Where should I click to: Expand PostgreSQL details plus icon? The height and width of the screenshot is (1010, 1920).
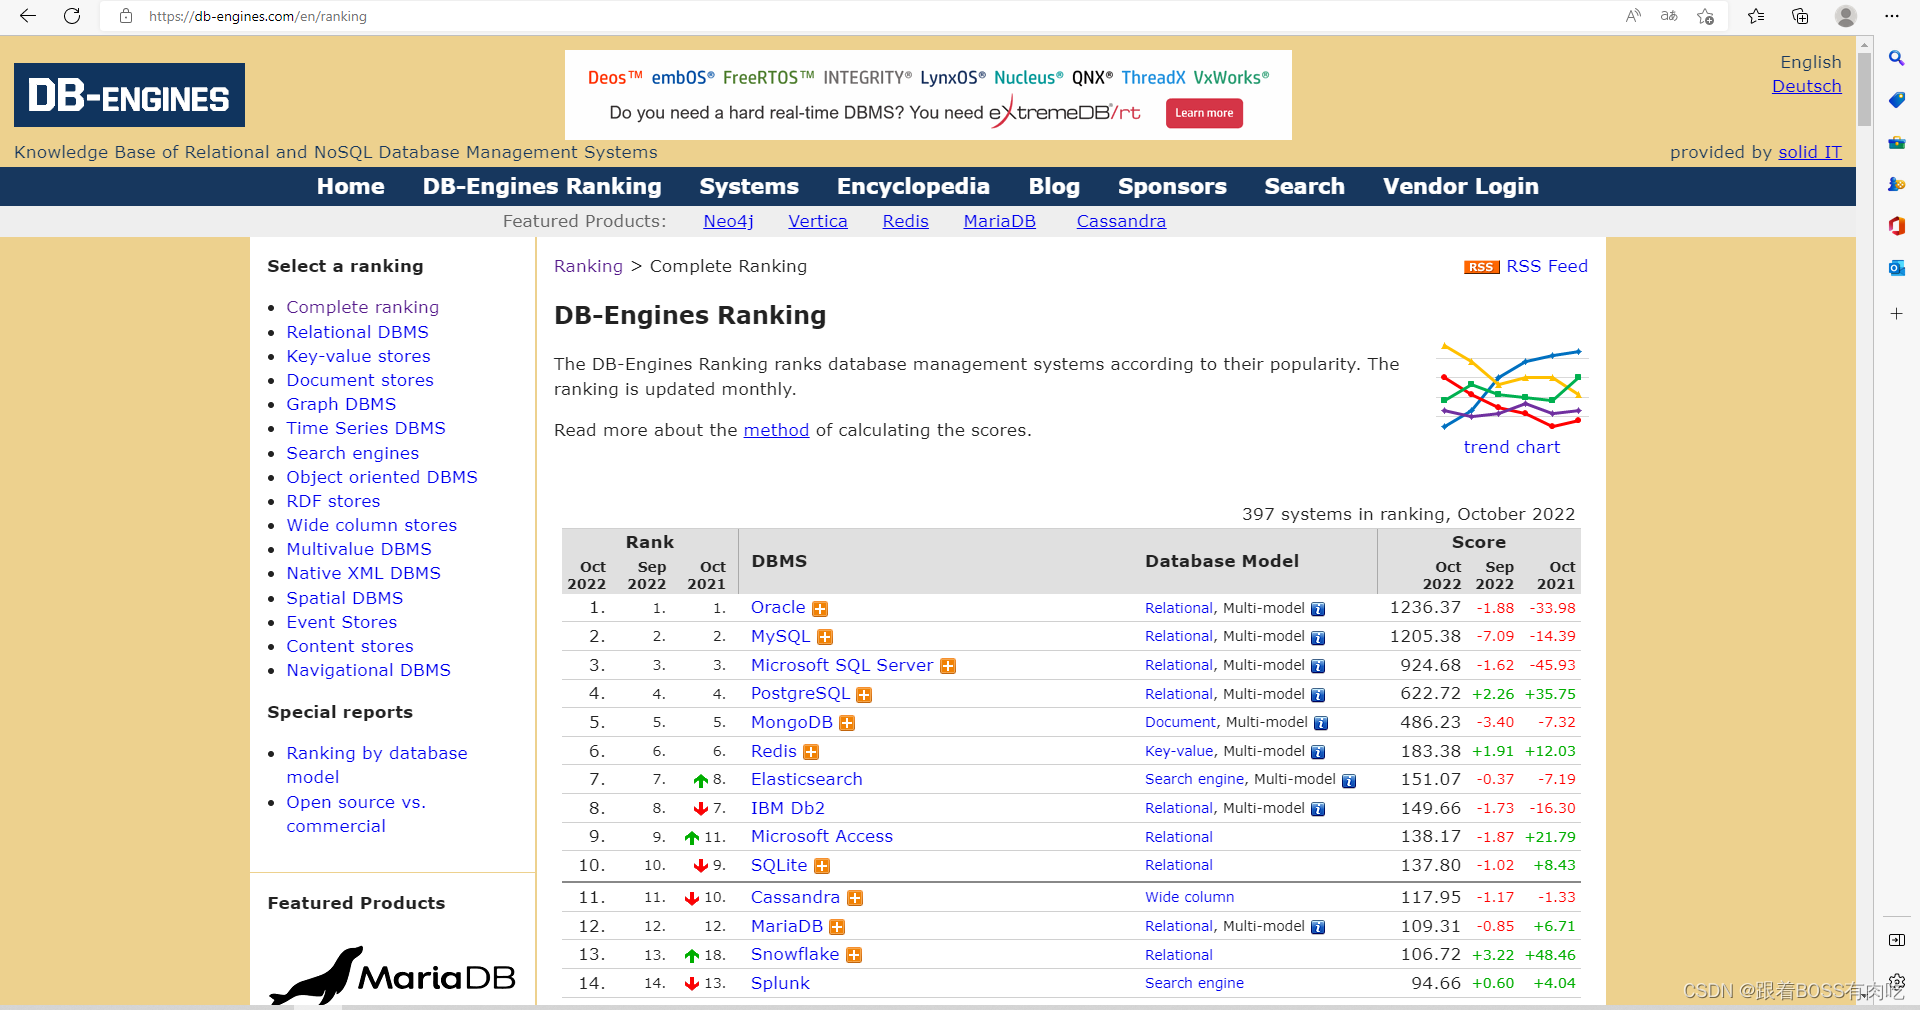click(864, 695)
